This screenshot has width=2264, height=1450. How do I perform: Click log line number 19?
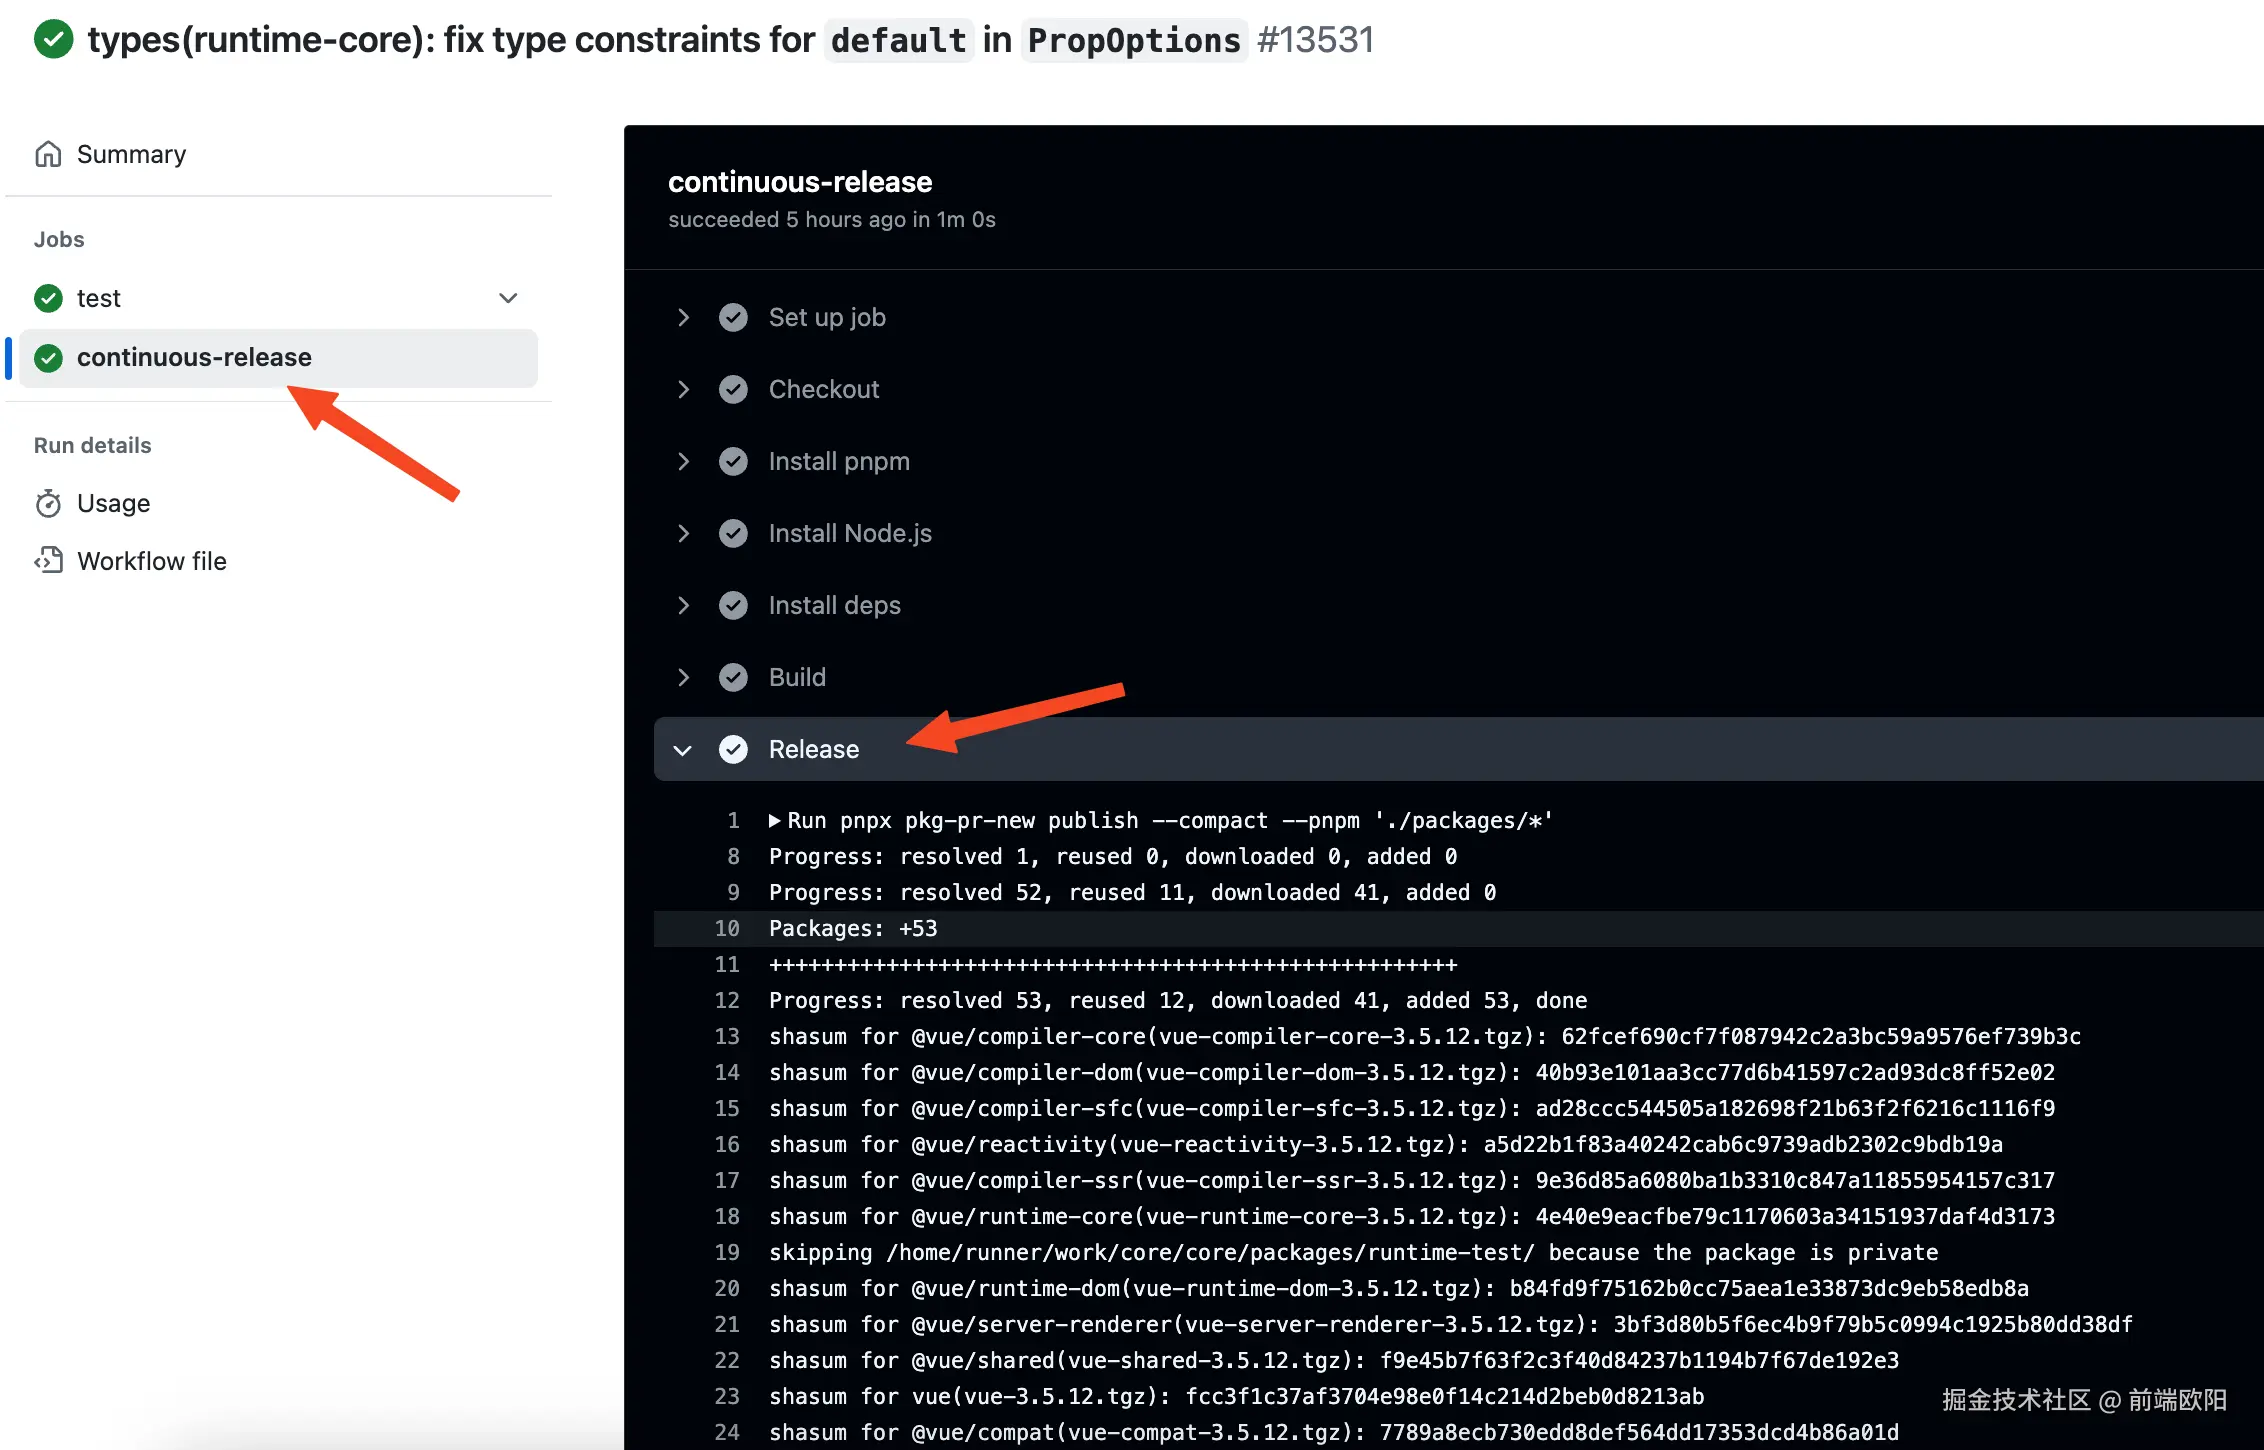(727, 1253)
